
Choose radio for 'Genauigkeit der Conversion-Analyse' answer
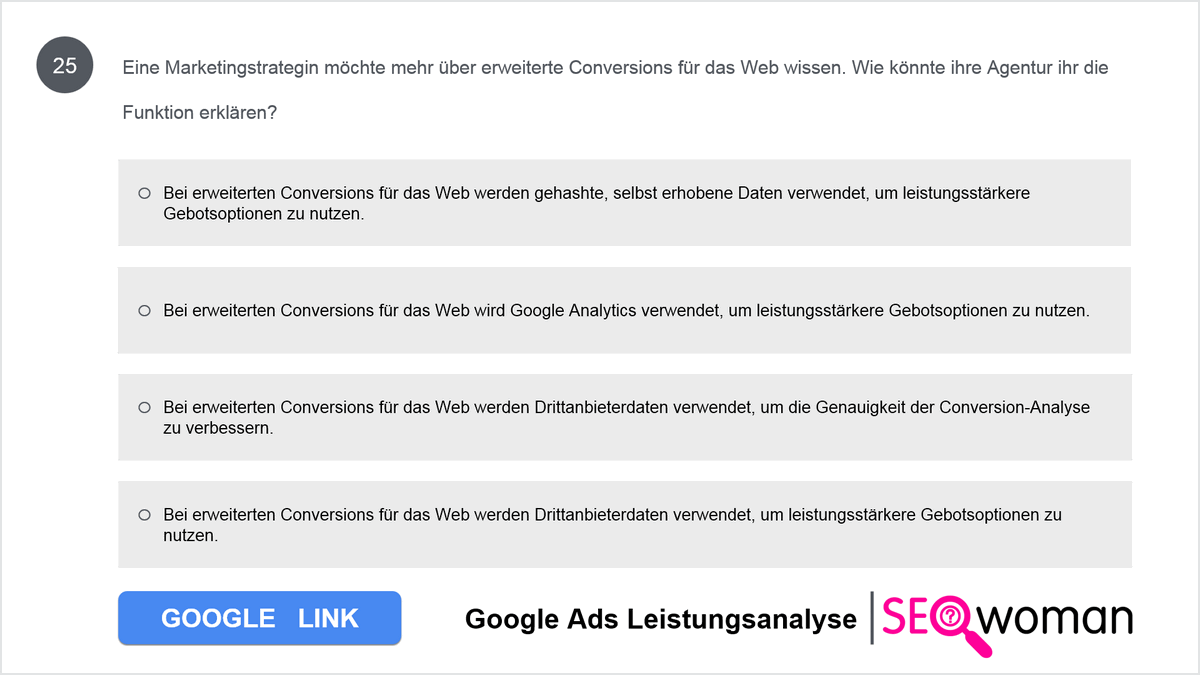click(x=144, y=407)
